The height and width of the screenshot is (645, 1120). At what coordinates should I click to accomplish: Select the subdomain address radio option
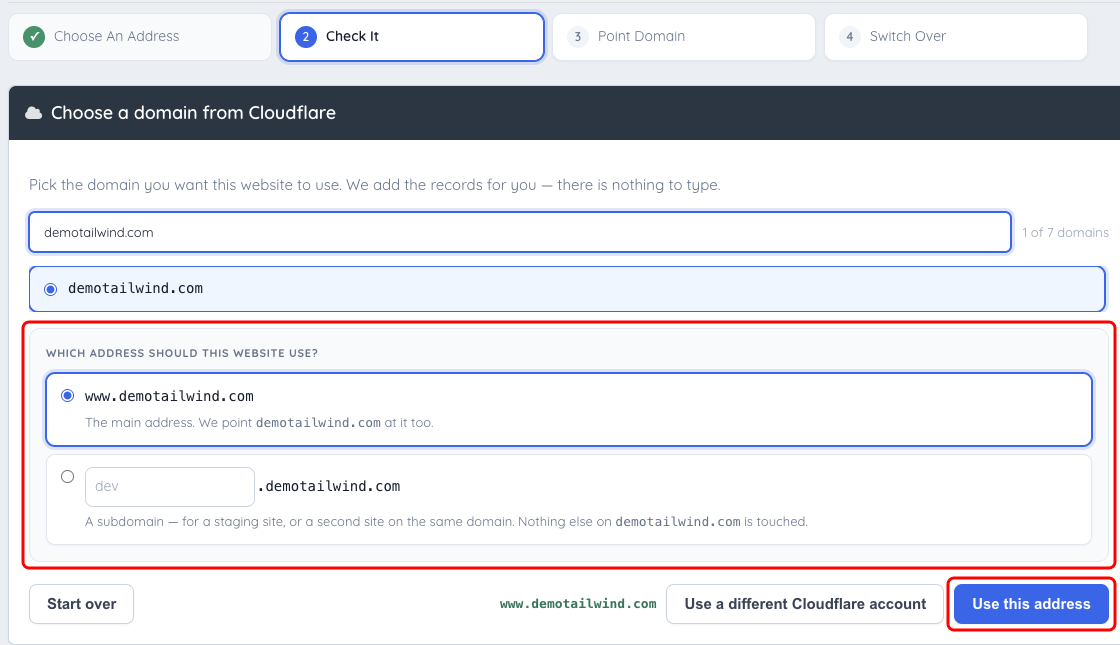[67, 476]
